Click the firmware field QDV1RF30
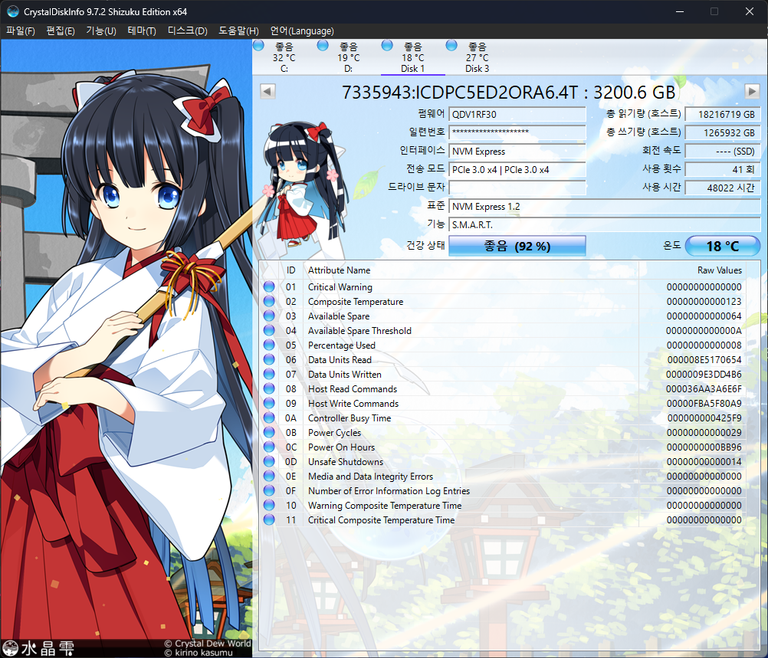The image size is (768, 658). pos(517,114)
